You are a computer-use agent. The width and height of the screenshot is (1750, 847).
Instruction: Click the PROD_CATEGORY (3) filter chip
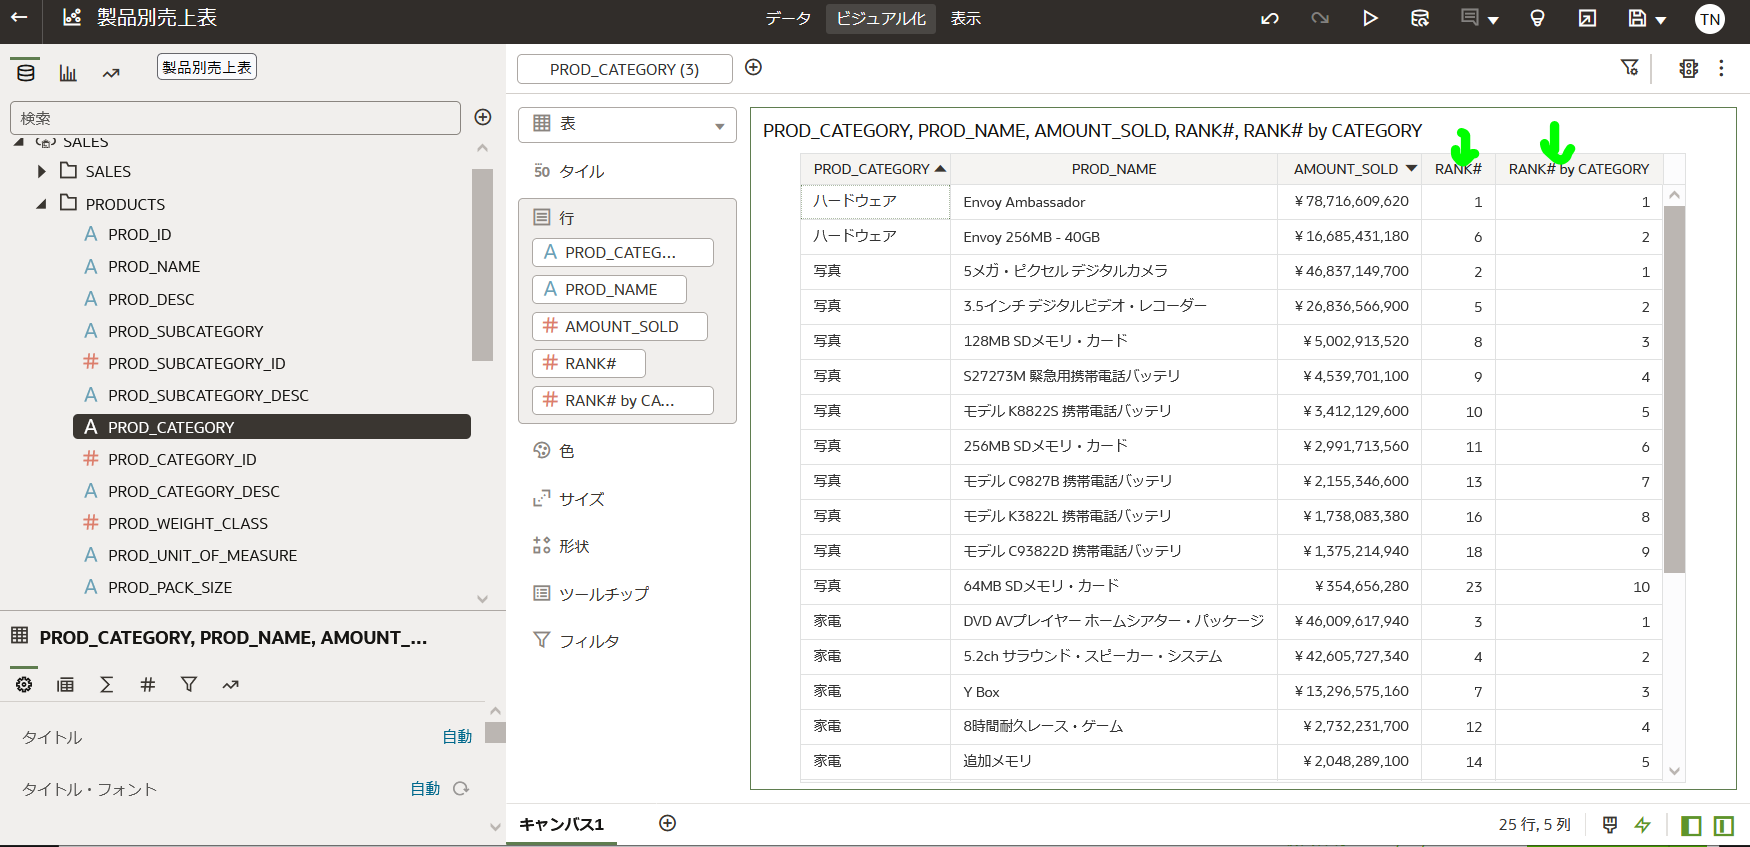tap(625, 69)
